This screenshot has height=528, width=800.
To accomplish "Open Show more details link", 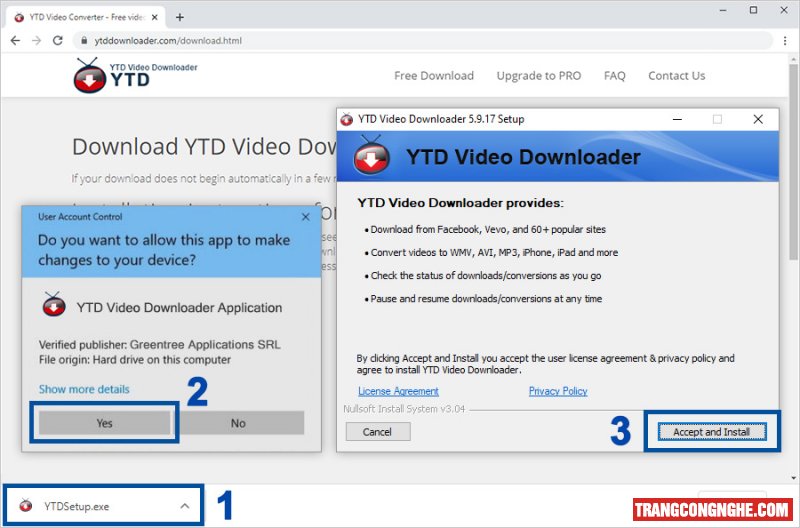I will 84,389.
